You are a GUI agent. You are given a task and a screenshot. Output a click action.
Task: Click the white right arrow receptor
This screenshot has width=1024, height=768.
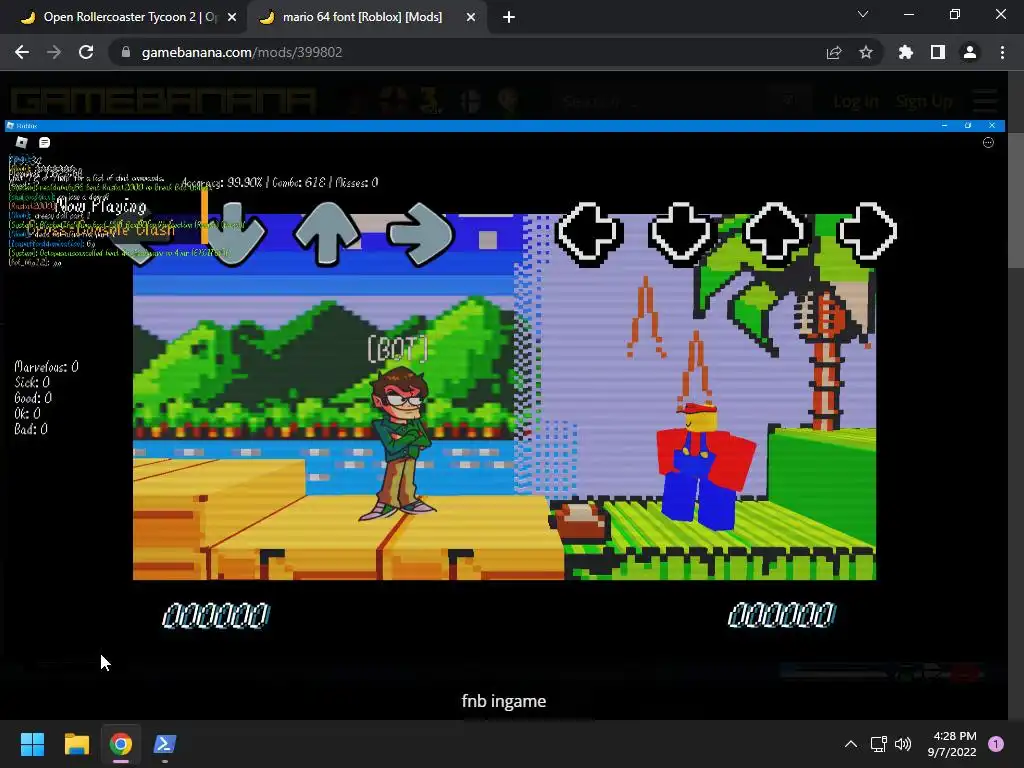tap(867, 232)
